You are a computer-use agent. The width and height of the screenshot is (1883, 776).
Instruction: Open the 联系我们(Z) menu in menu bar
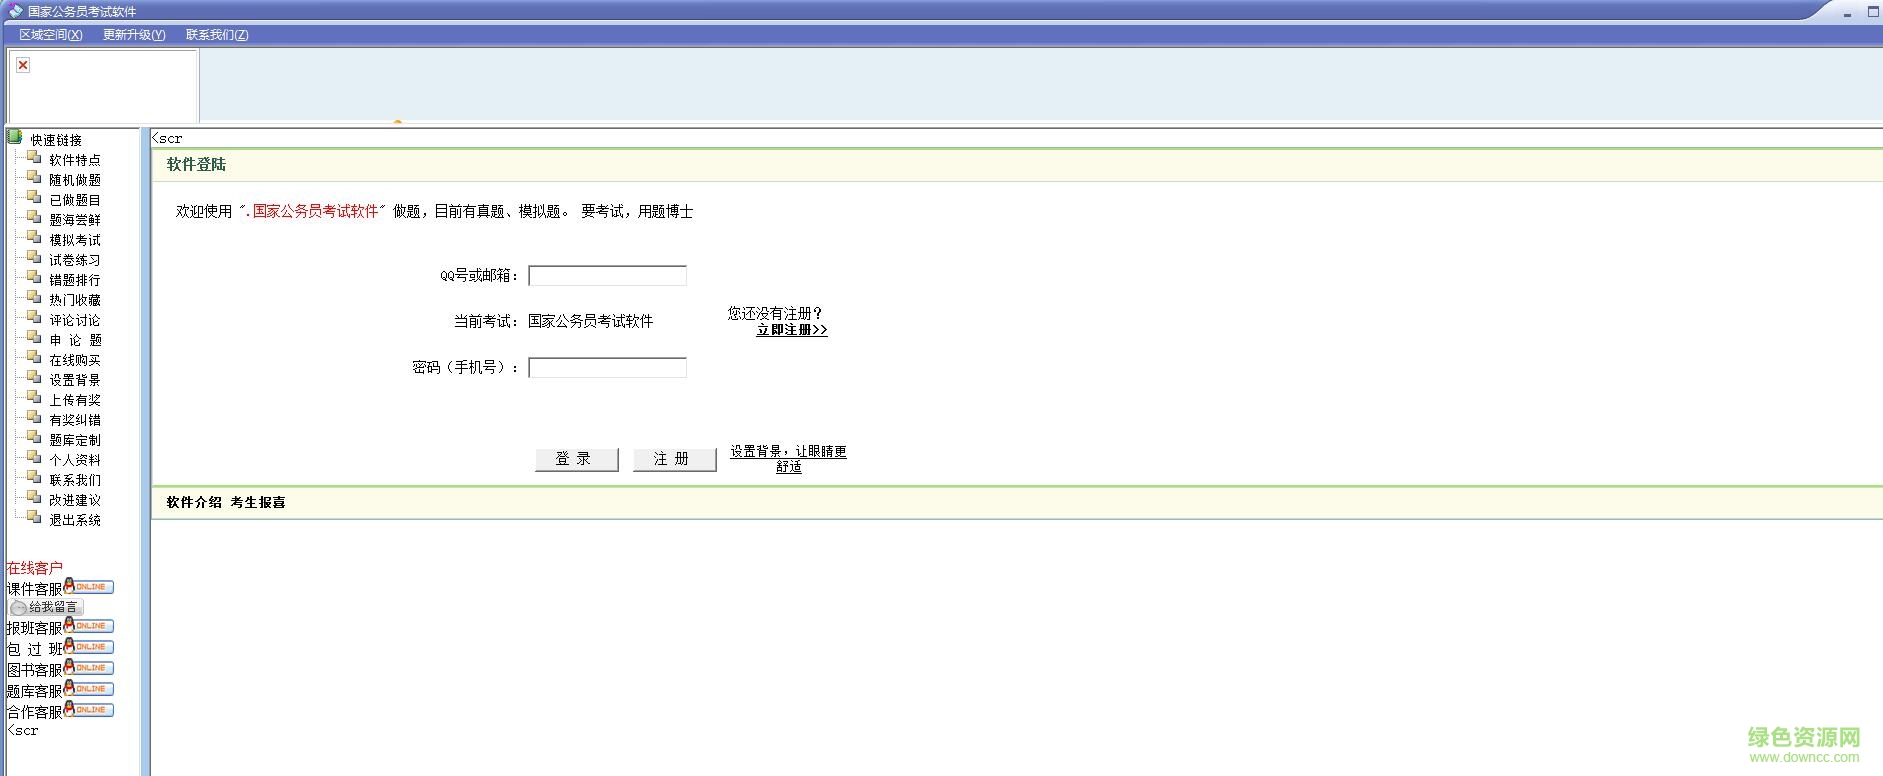[x=217, y=35]
